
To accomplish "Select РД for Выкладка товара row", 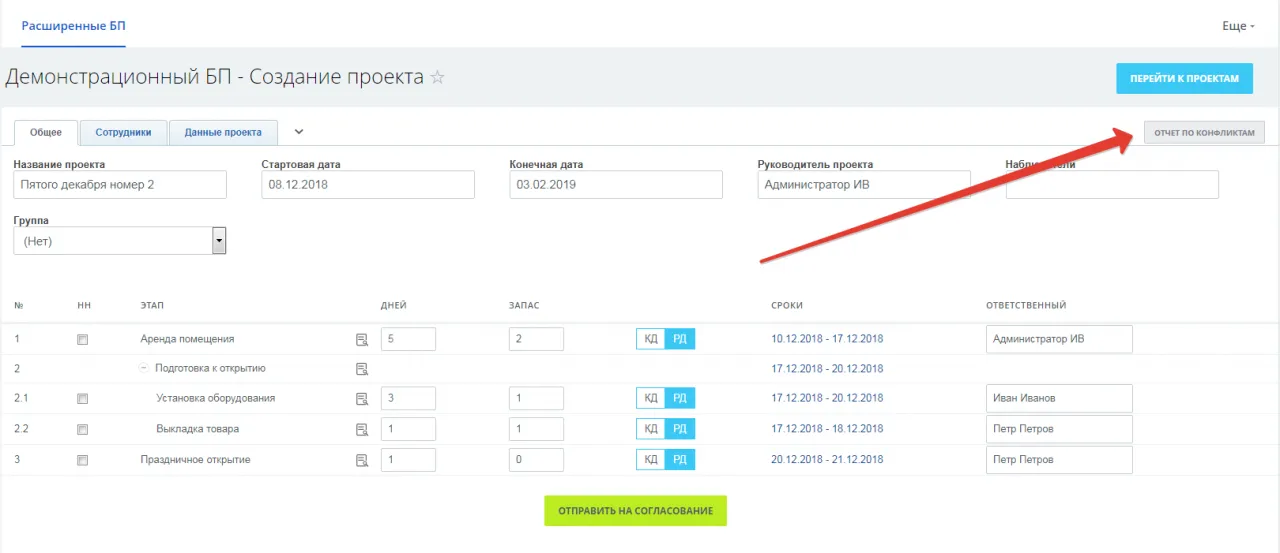I will pos(680,429).
